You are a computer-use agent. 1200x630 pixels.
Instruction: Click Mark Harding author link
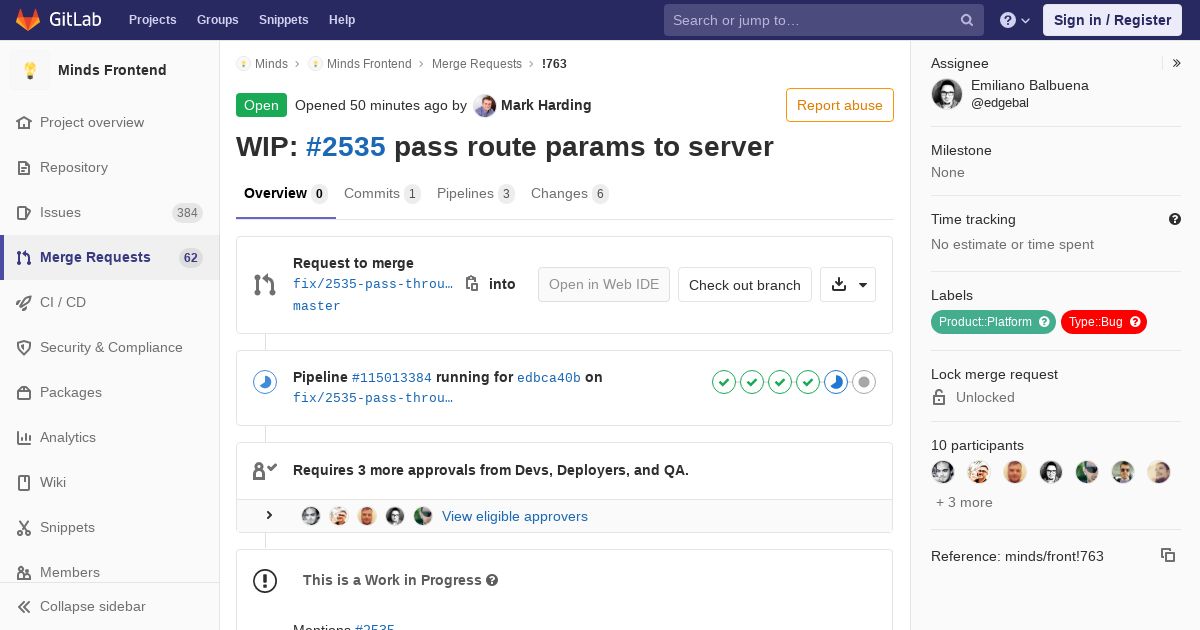pos(546,105)
